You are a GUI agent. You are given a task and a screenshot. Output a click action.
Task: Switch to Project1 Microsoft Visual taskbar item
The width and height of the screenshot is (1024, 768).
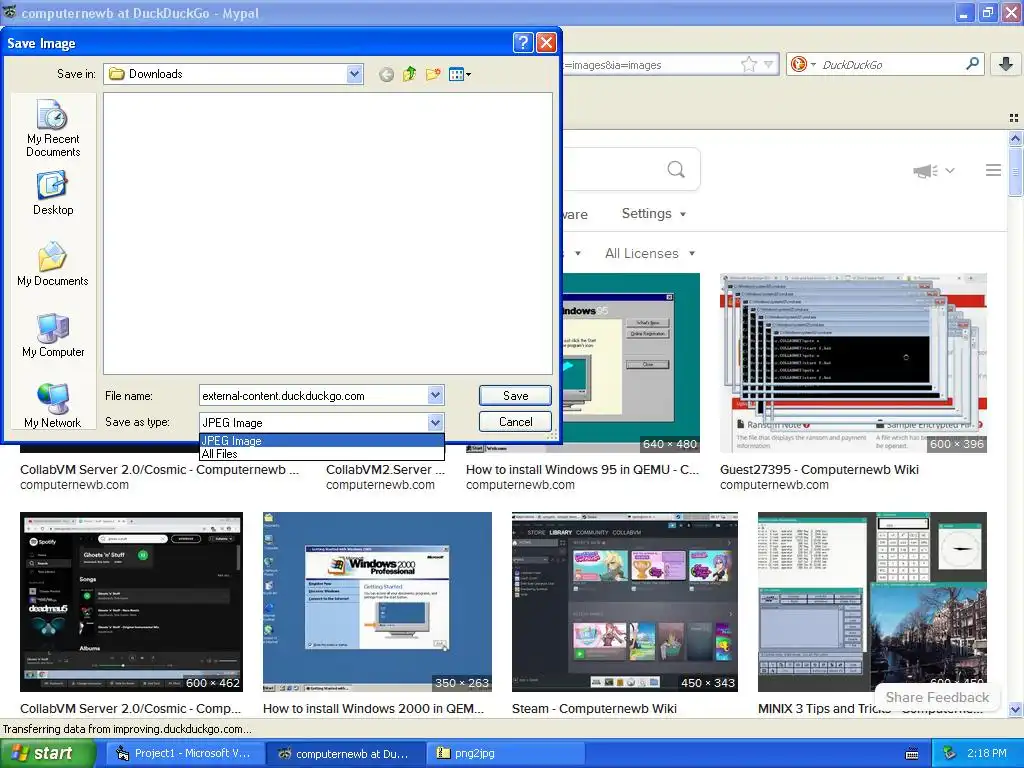pos(185,754)
